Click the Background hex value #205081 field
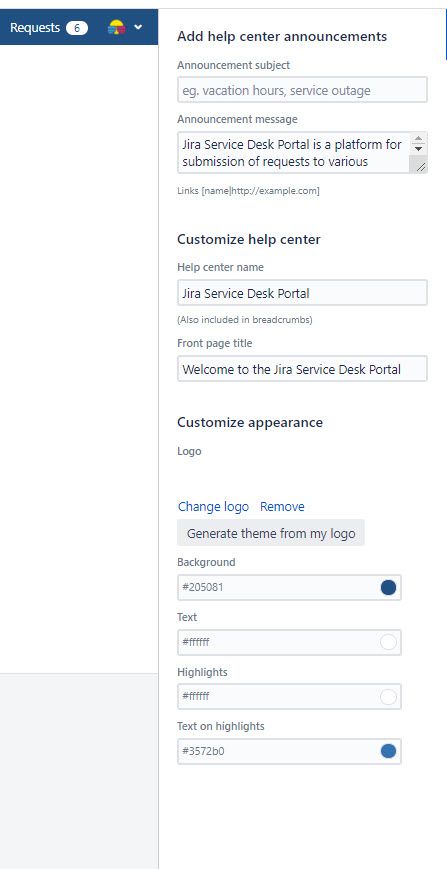 (289, 587)
